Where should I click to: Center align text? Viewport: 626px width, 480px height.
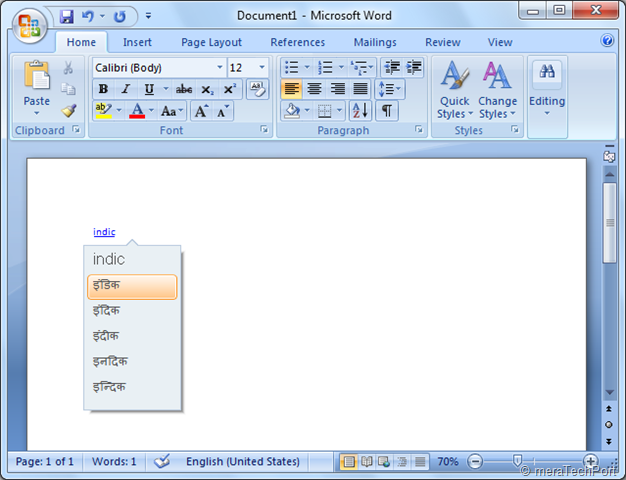coord(314,89)
